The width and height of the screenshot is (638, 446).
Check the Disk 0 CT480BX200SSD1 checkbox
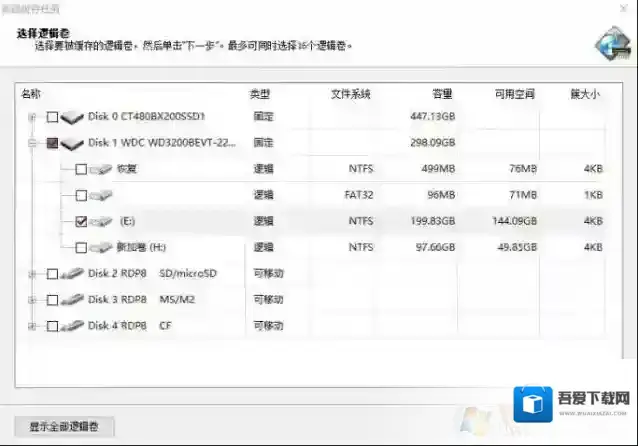pos(52,117)
